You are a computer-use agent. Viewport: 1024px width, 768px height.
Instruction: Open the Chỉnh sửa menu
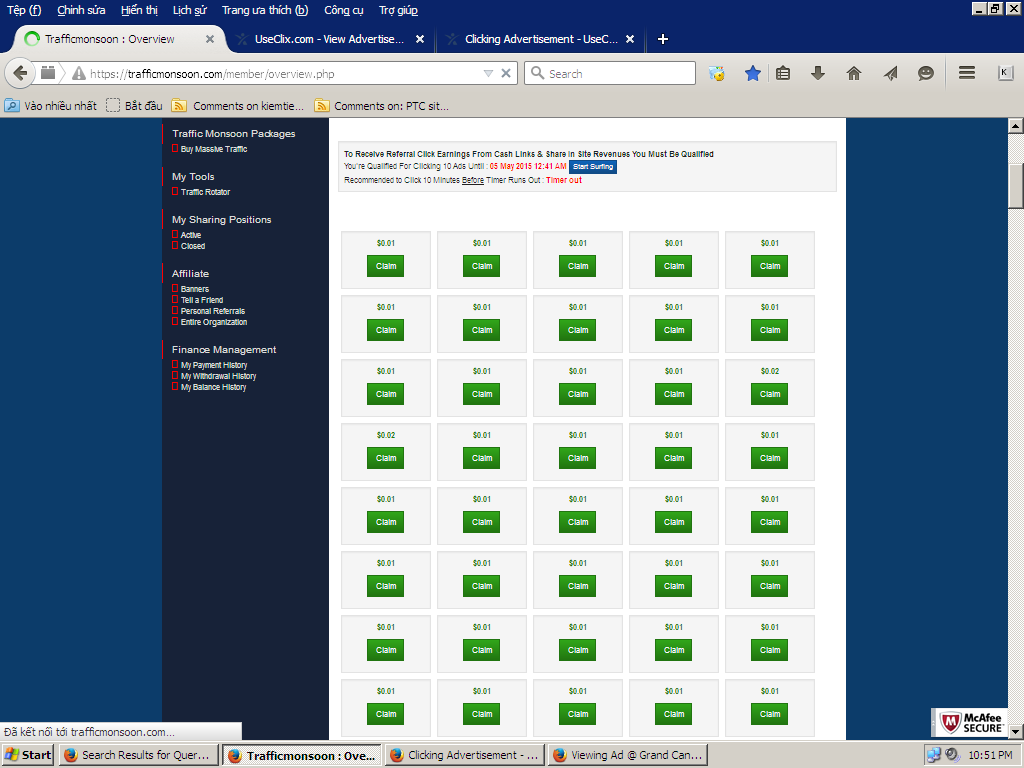tap(81, 10)
